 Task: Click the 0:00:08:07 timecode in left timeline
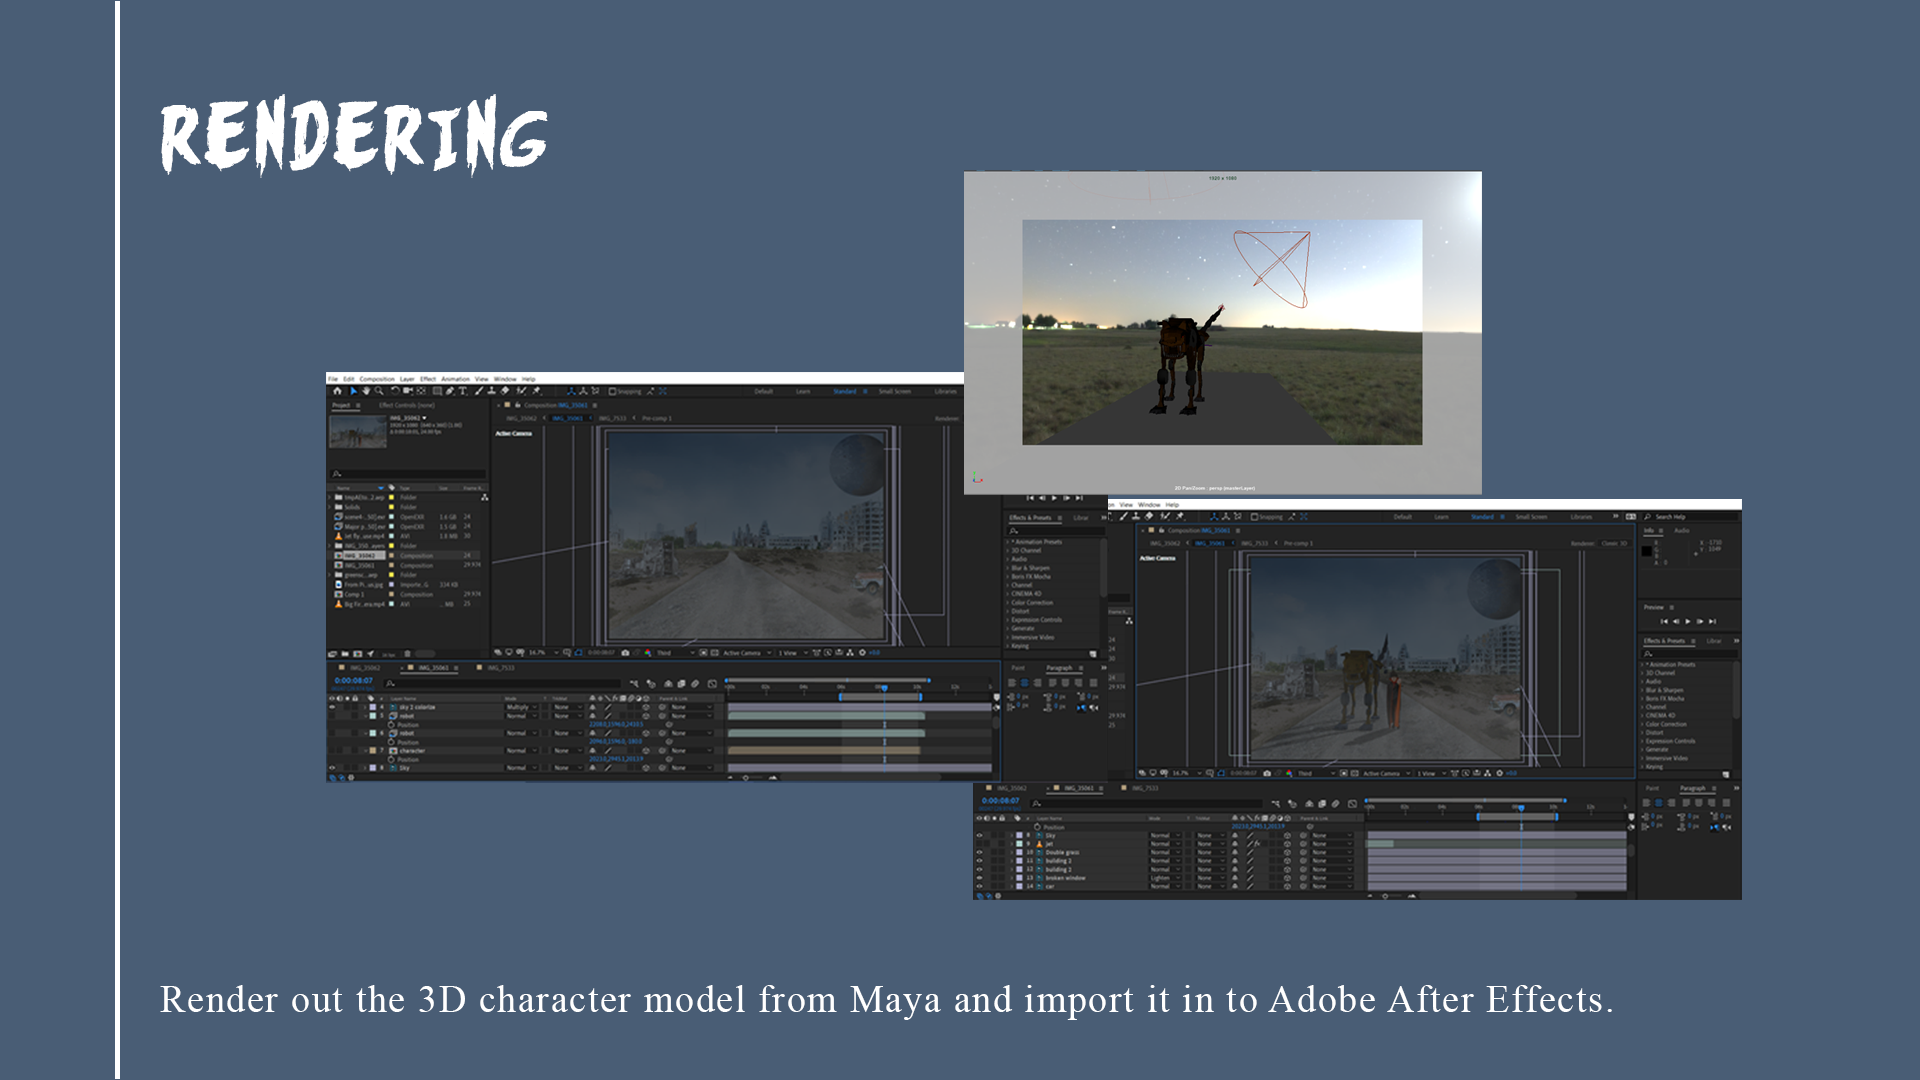click(x=353, y=681)
